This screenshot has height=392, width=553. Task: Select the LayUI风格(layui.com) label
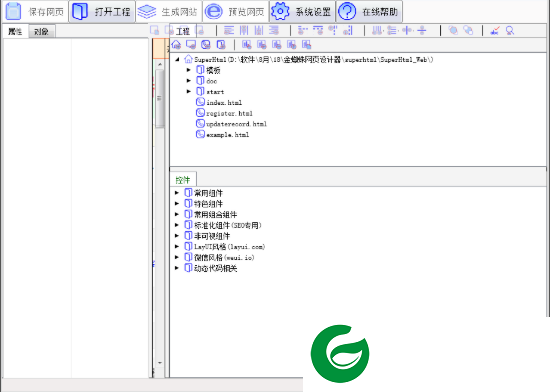(230, 247)
